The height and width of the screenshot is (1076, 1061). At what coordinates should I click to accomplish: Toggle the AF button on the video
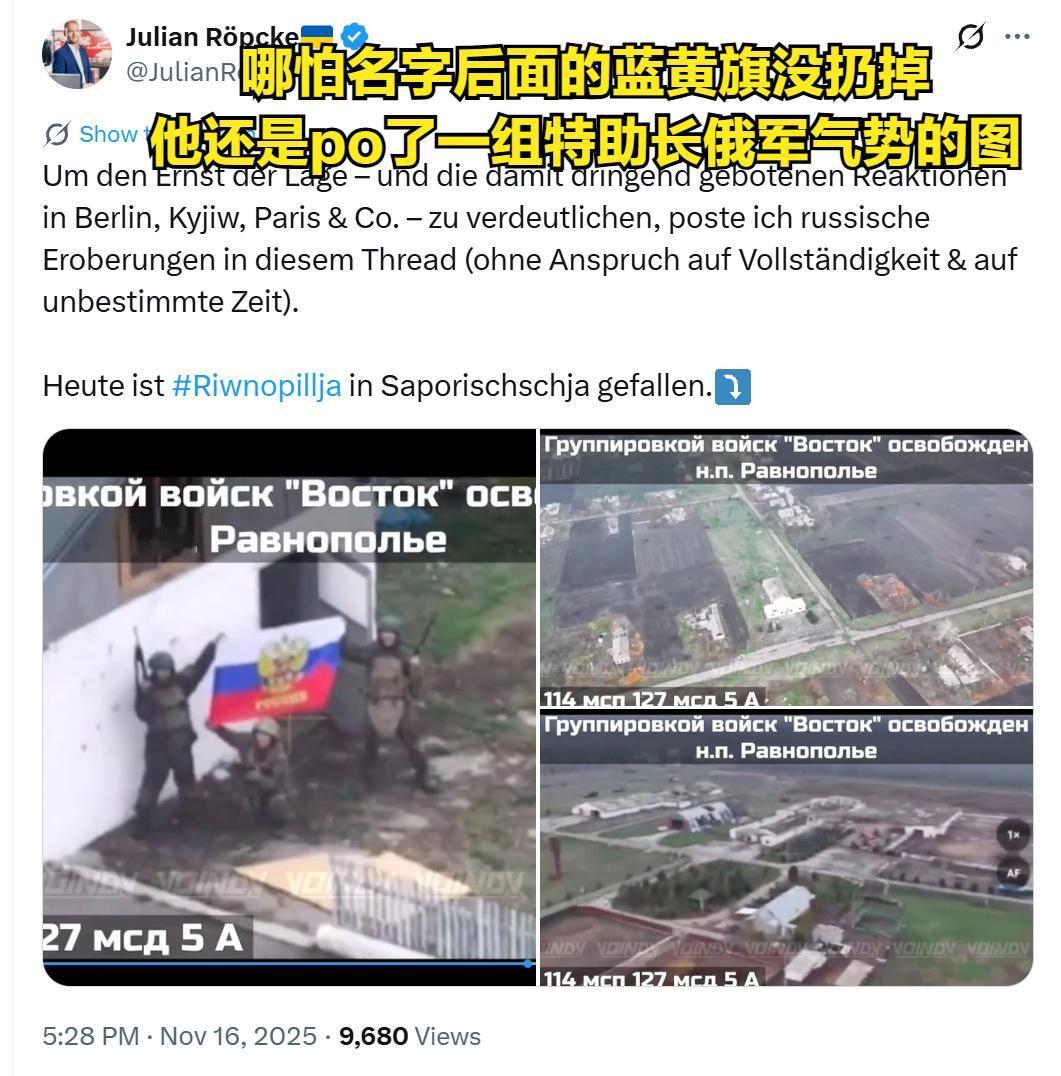1013,873
